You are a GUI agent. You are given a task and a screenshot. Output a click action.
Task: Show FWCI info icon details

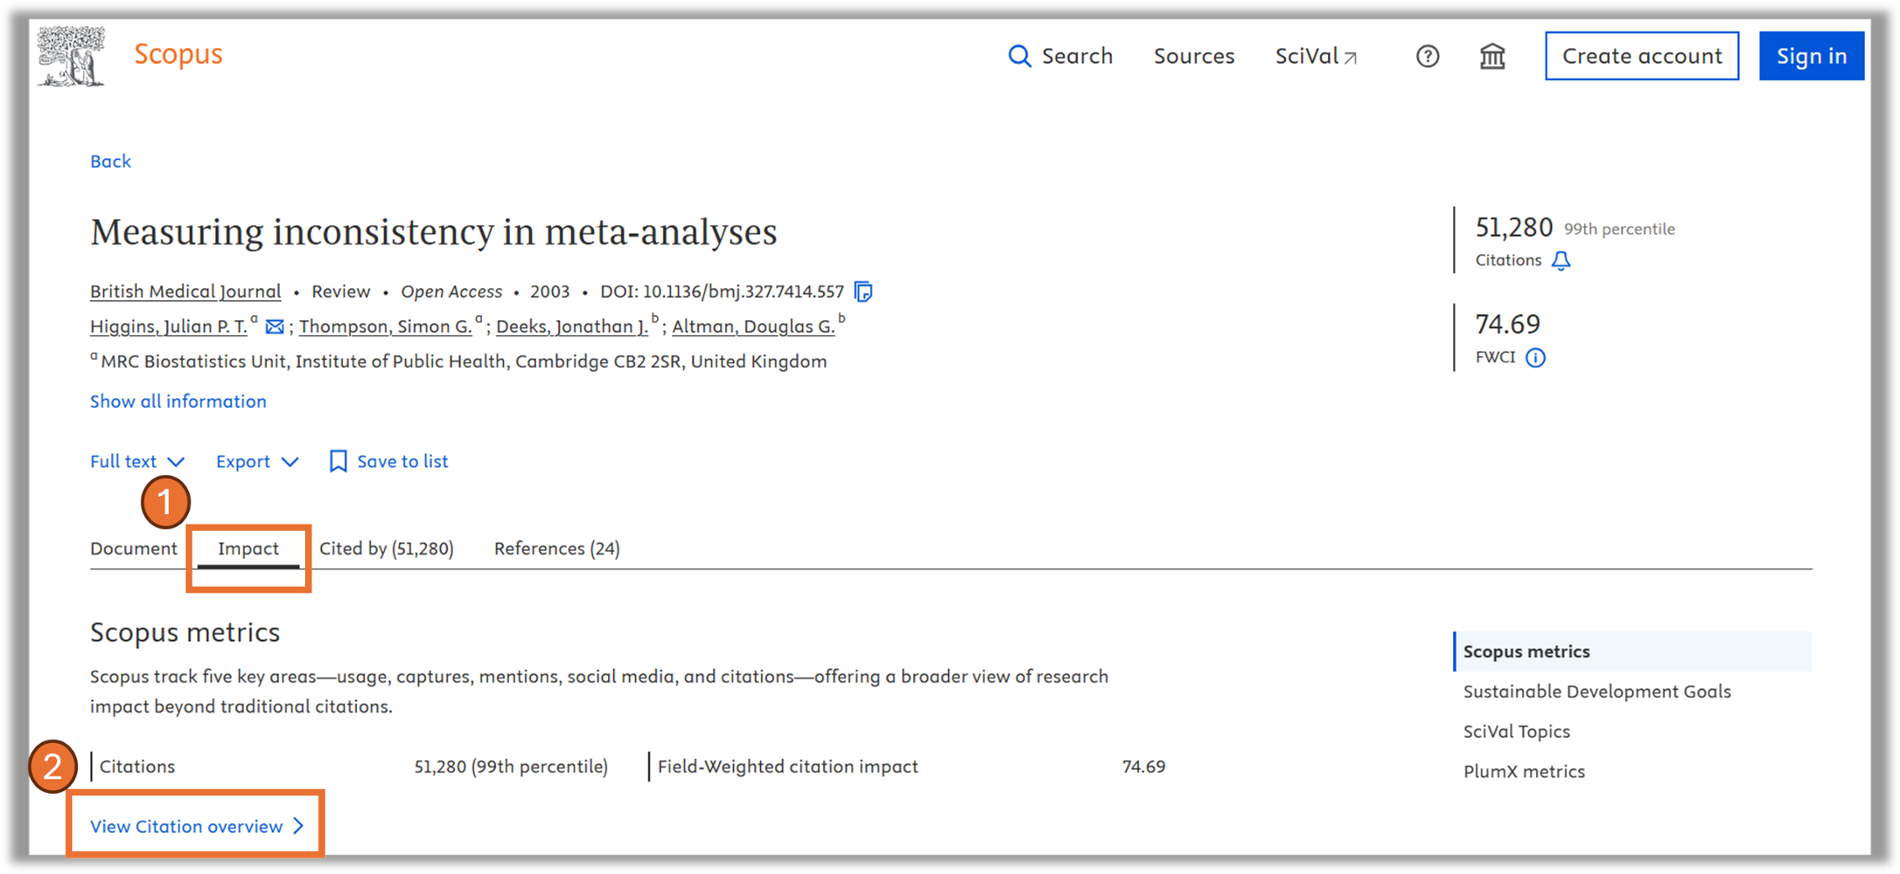(x=1535, y=358)
